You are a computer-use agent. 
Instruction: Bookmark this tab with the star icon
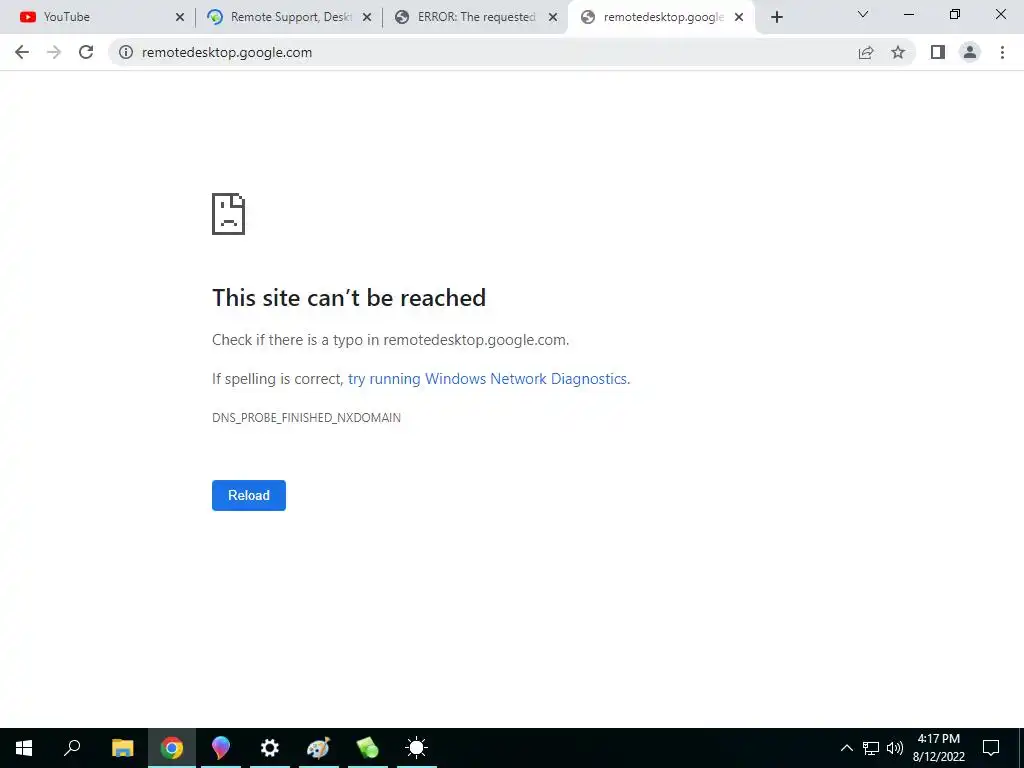point(898,52)
